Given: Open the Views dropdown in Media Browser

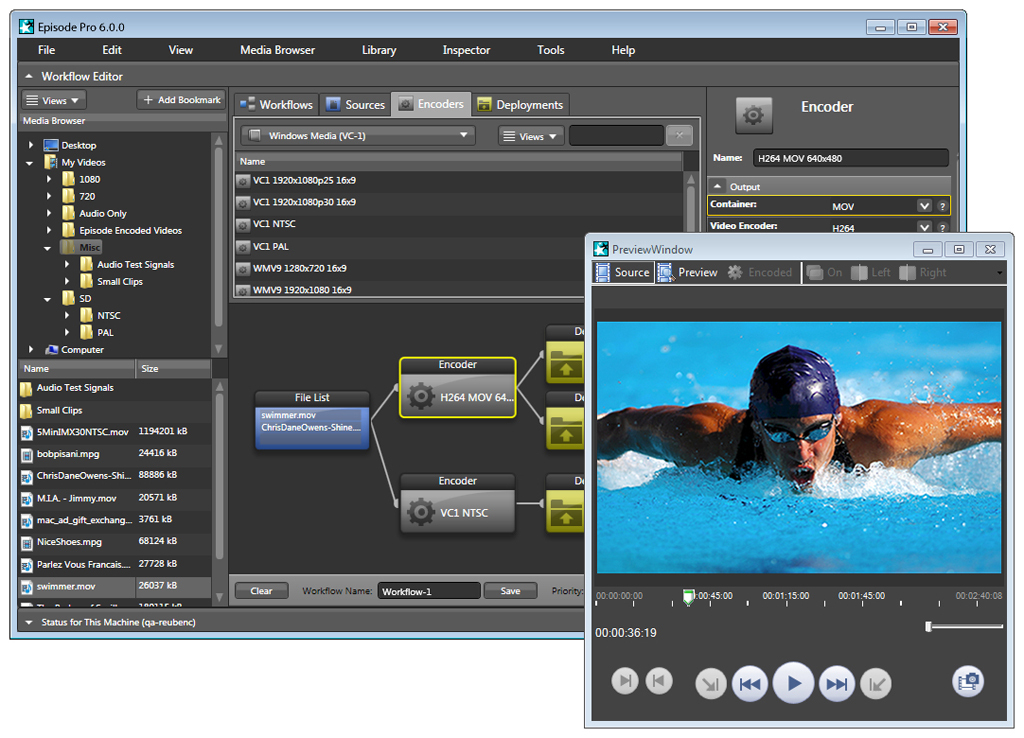Looking at the screenshot, I should pos(54,100).
